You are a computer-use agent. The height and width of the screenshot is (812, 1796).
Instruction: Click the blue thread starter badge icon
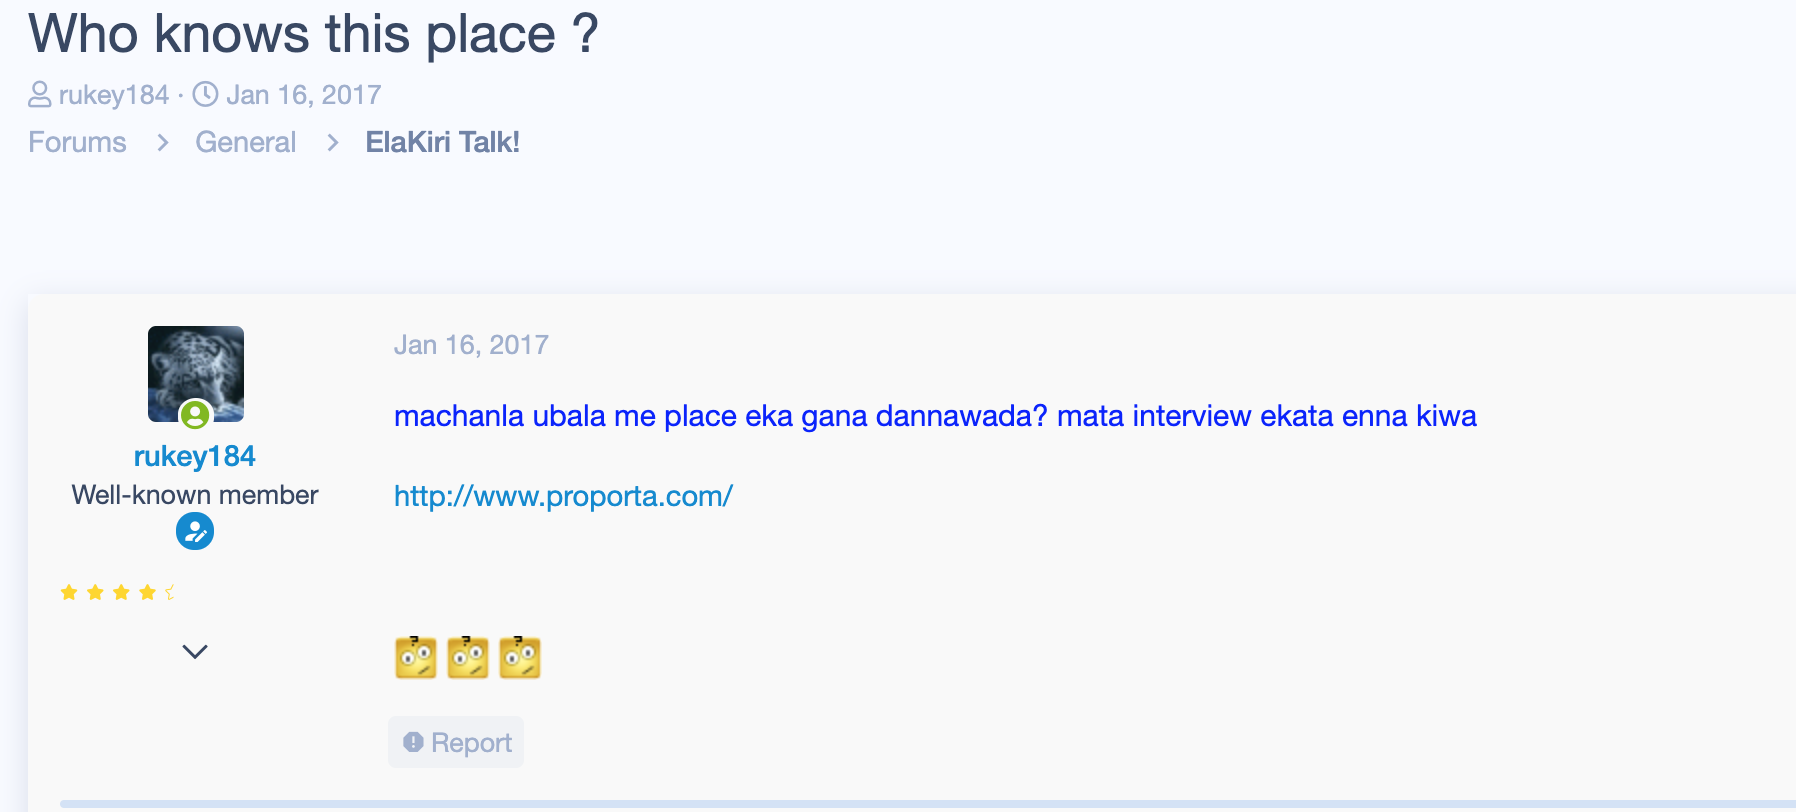click(195, 531)
